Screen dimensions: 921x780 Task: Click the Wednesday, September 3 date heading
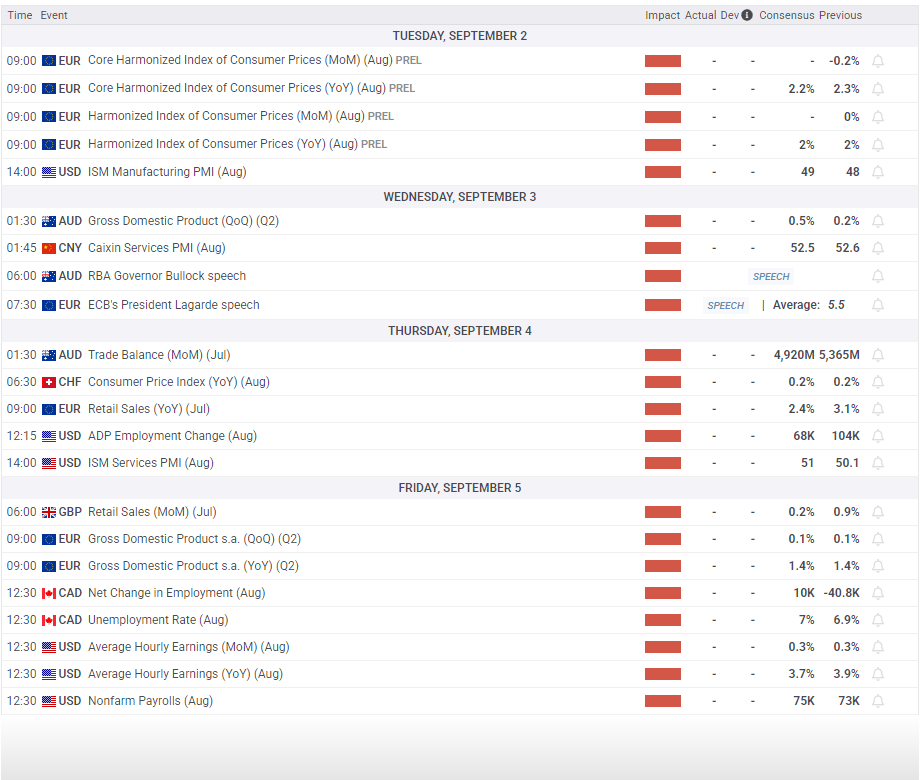tap(460, 197)
